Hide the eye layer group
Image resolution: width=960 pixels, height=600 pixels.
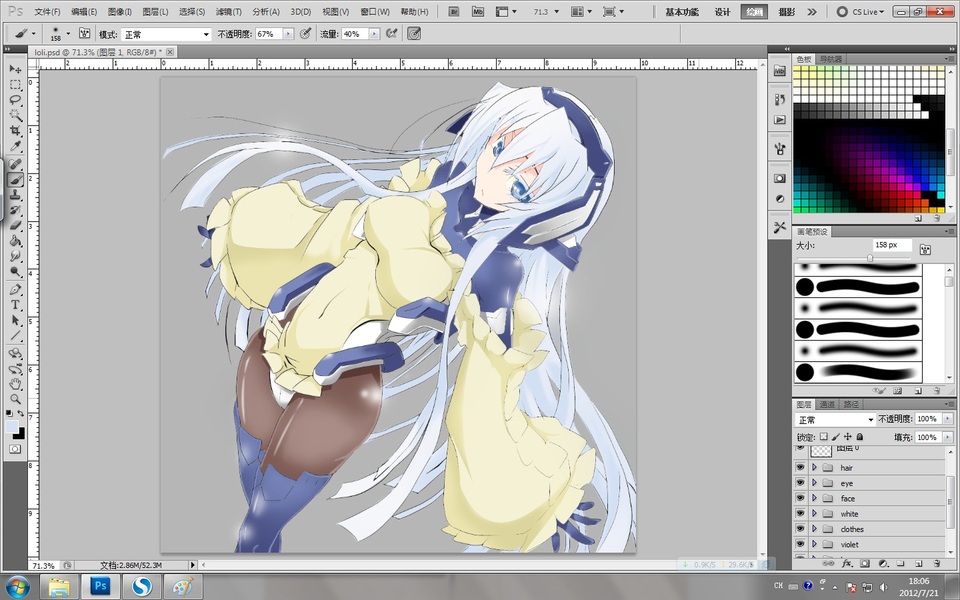[x=800, y=482]
